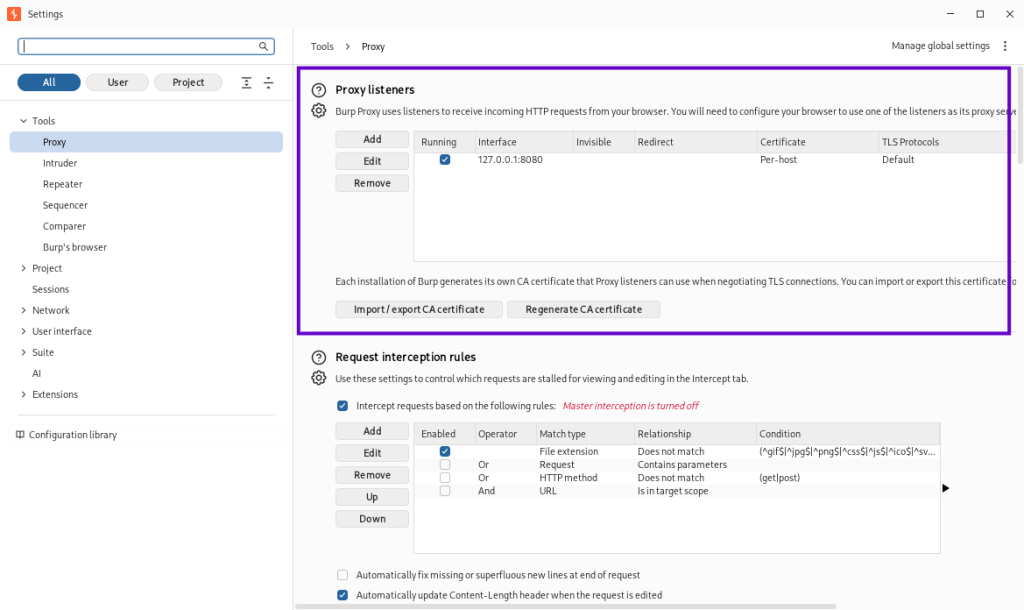1024x610 pixels.
Task: Add a new proxy listener
Action: click(x=372, y=139)
